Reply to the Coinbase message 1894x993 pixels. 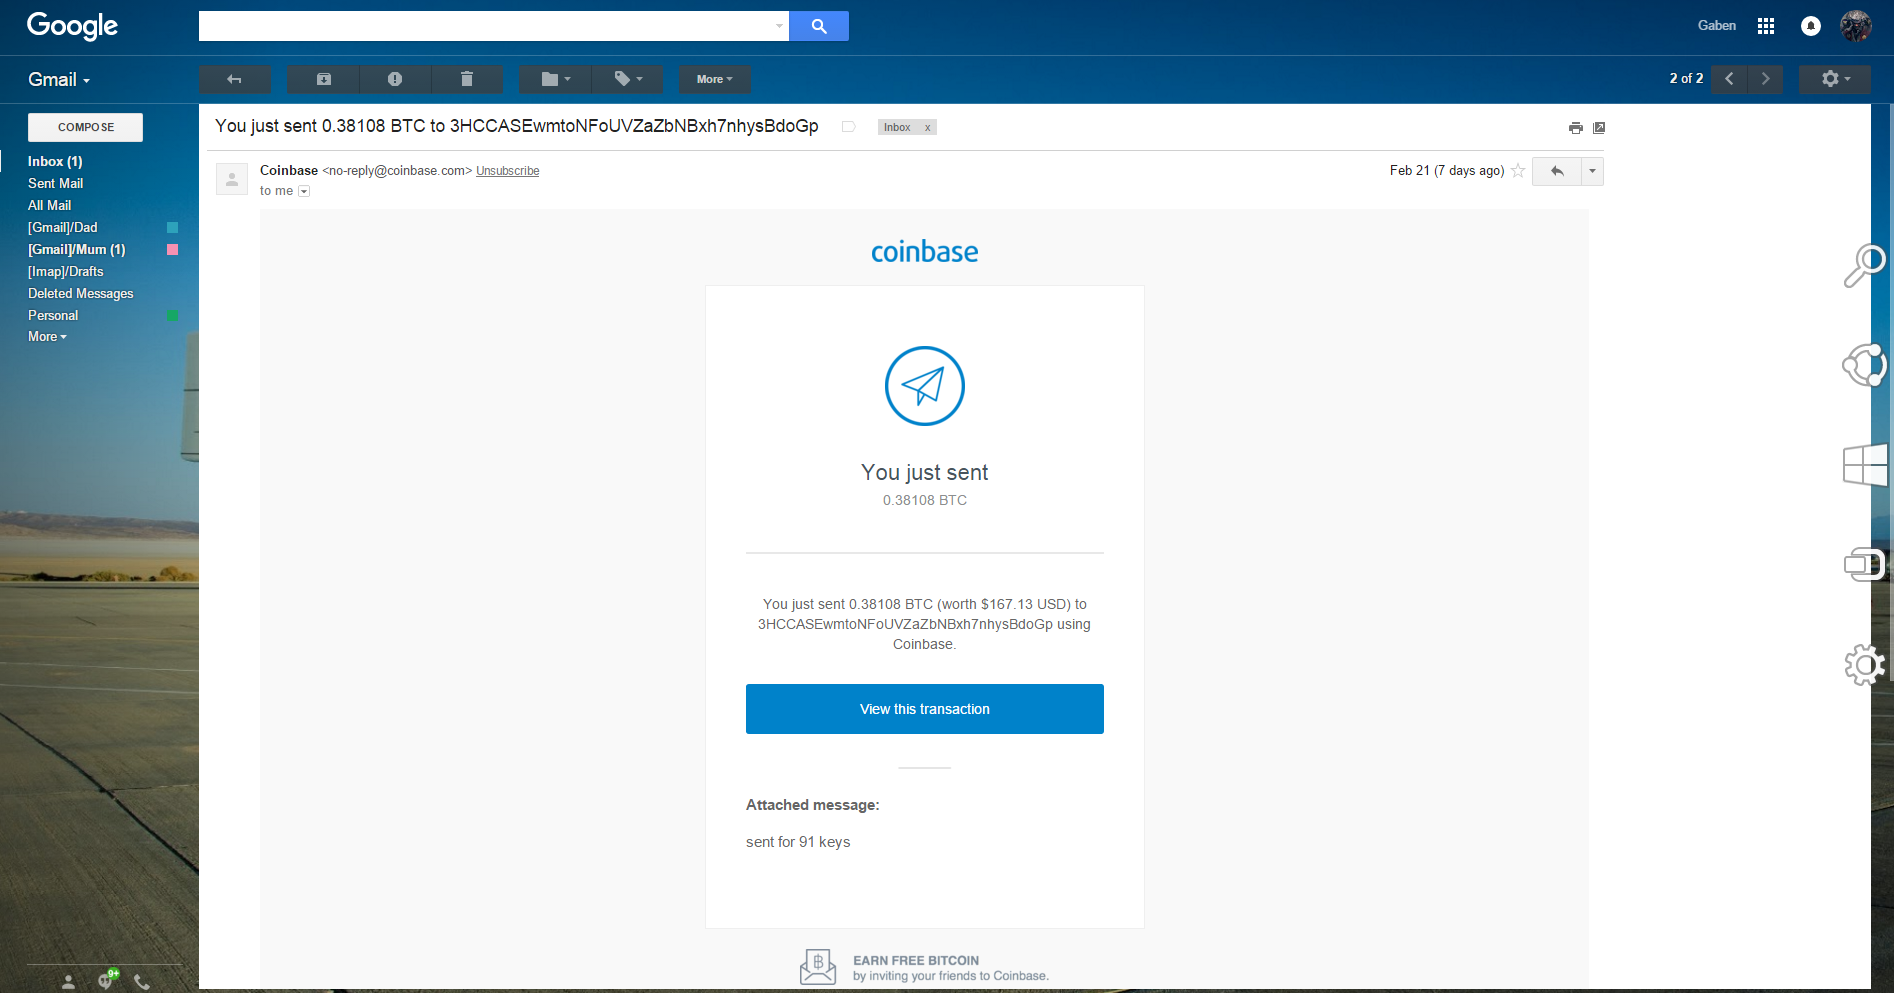(x=1557, y=171)
